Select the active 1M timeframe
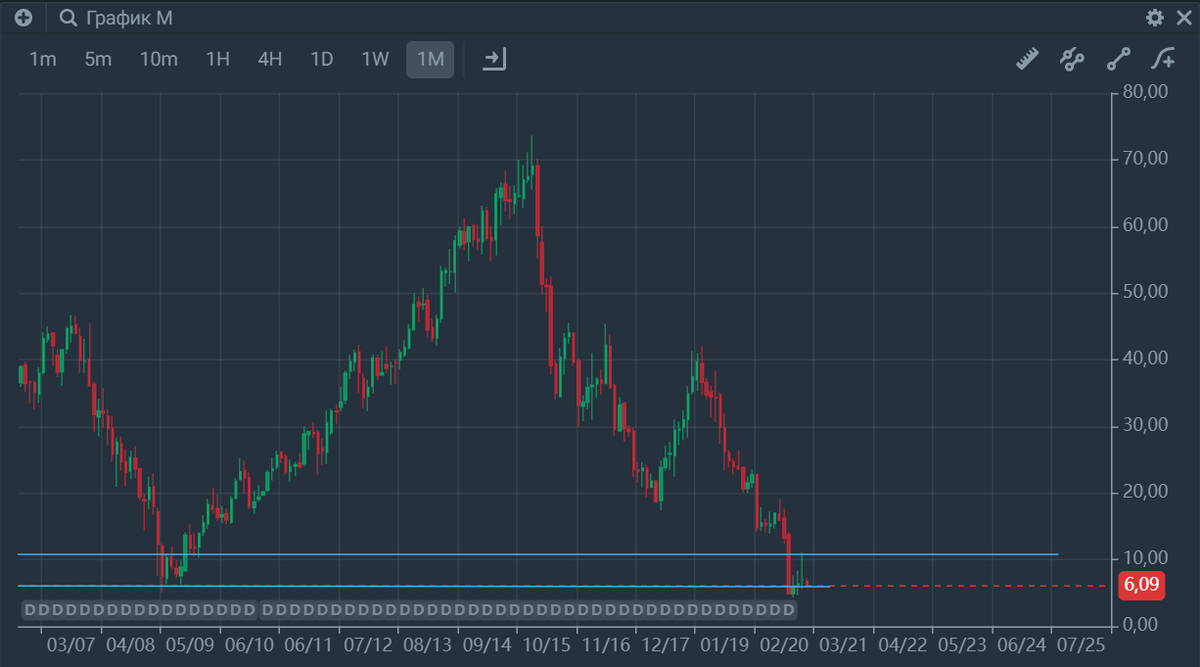The width and height of the screenshot is (1200, 667). coord(430,59)
